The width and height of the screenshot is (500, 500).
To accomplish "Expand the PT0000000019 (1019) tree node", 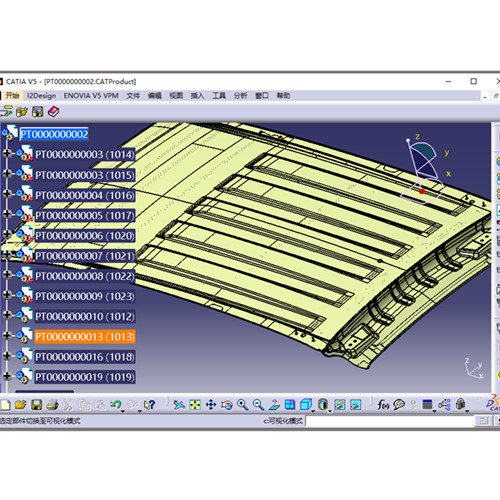I will coord(7,376).
